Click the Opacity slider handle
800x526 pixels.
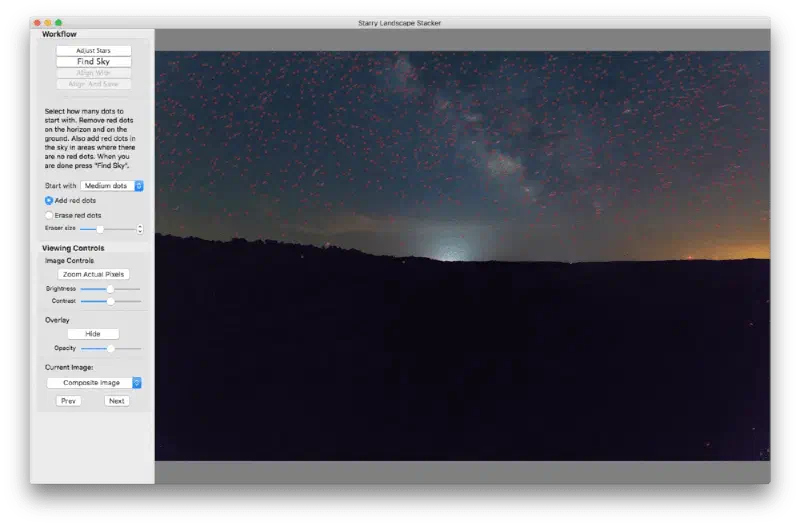pyautogui.click(x=110, y=348)
